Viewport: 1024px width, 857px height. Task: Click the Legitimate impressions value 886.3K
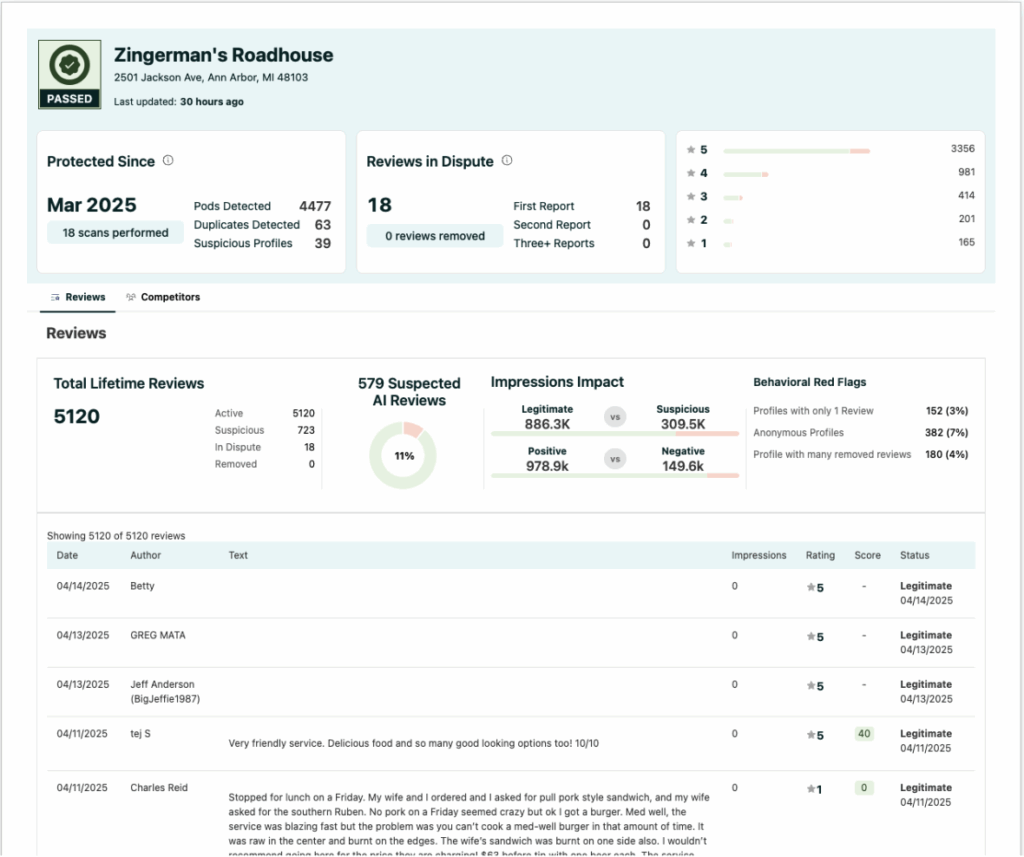547,424
